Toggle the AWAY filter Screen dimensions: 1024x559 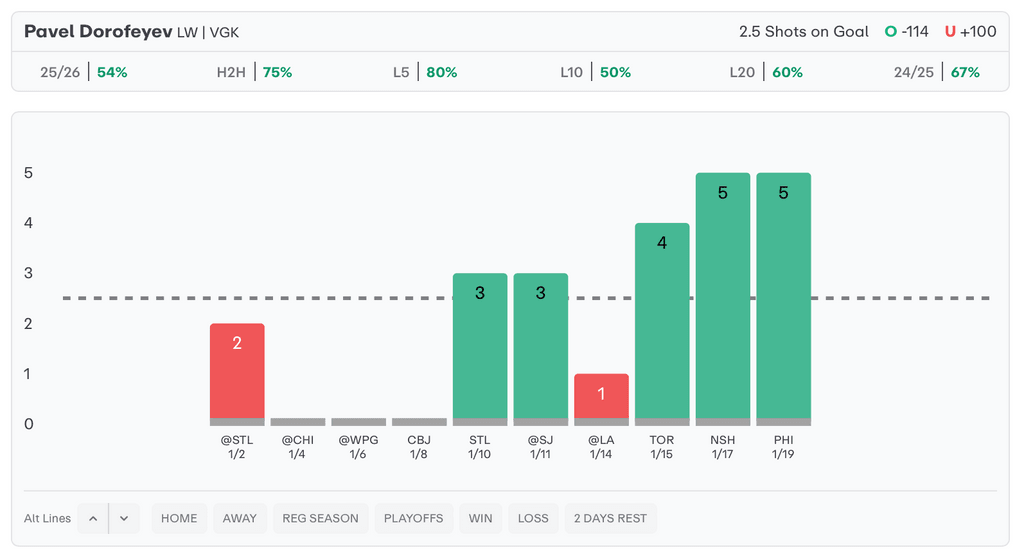(240, 518)
